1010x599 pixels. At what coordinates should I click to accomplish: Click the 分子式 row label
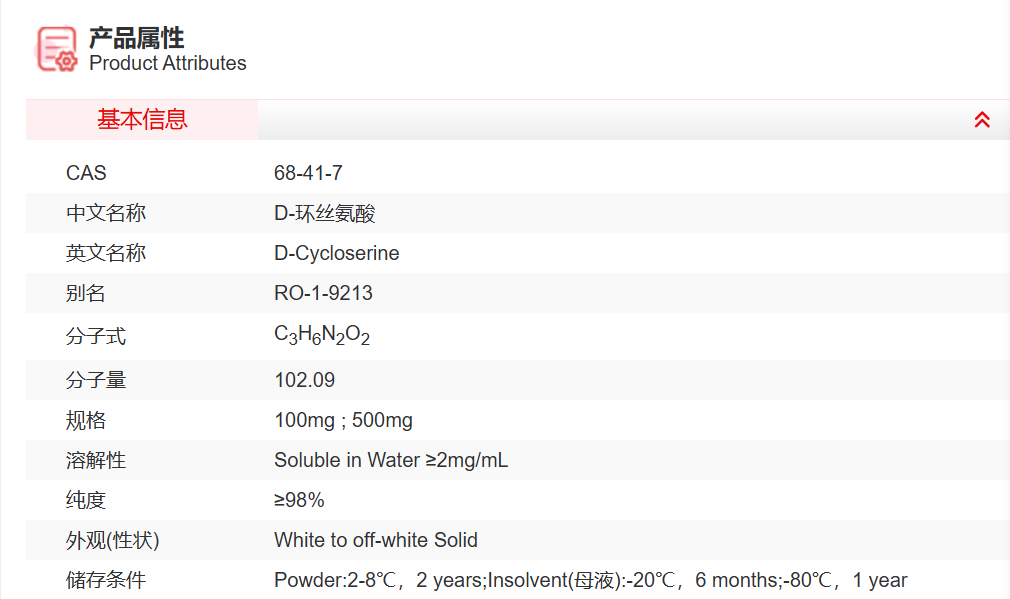[96, 336]
